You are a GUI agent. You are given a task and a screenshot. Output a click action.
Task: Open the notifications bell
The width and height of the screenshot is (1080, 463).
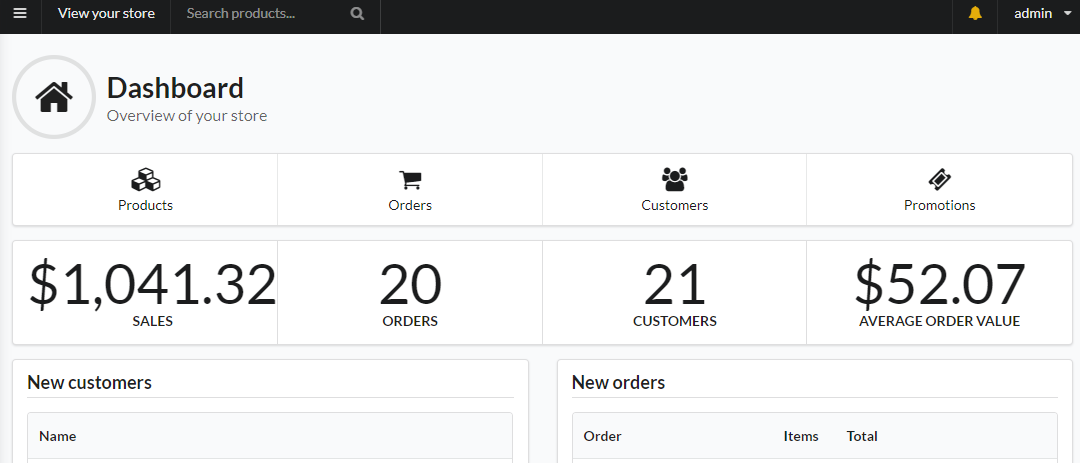[x=975, y=13]
